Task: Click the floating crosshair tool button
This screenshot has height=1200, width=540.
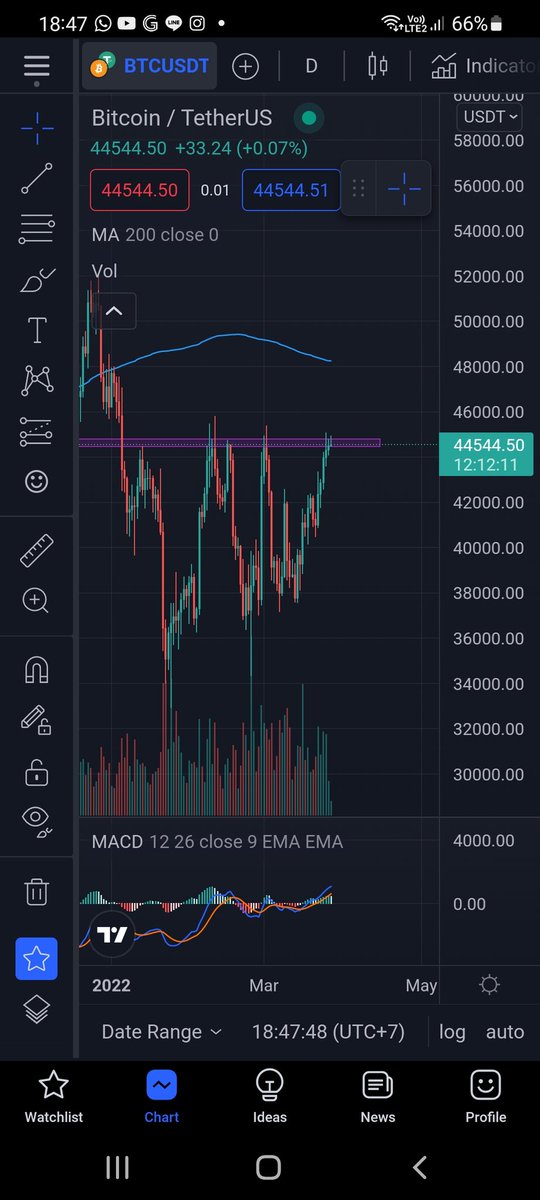Action: 405,188
